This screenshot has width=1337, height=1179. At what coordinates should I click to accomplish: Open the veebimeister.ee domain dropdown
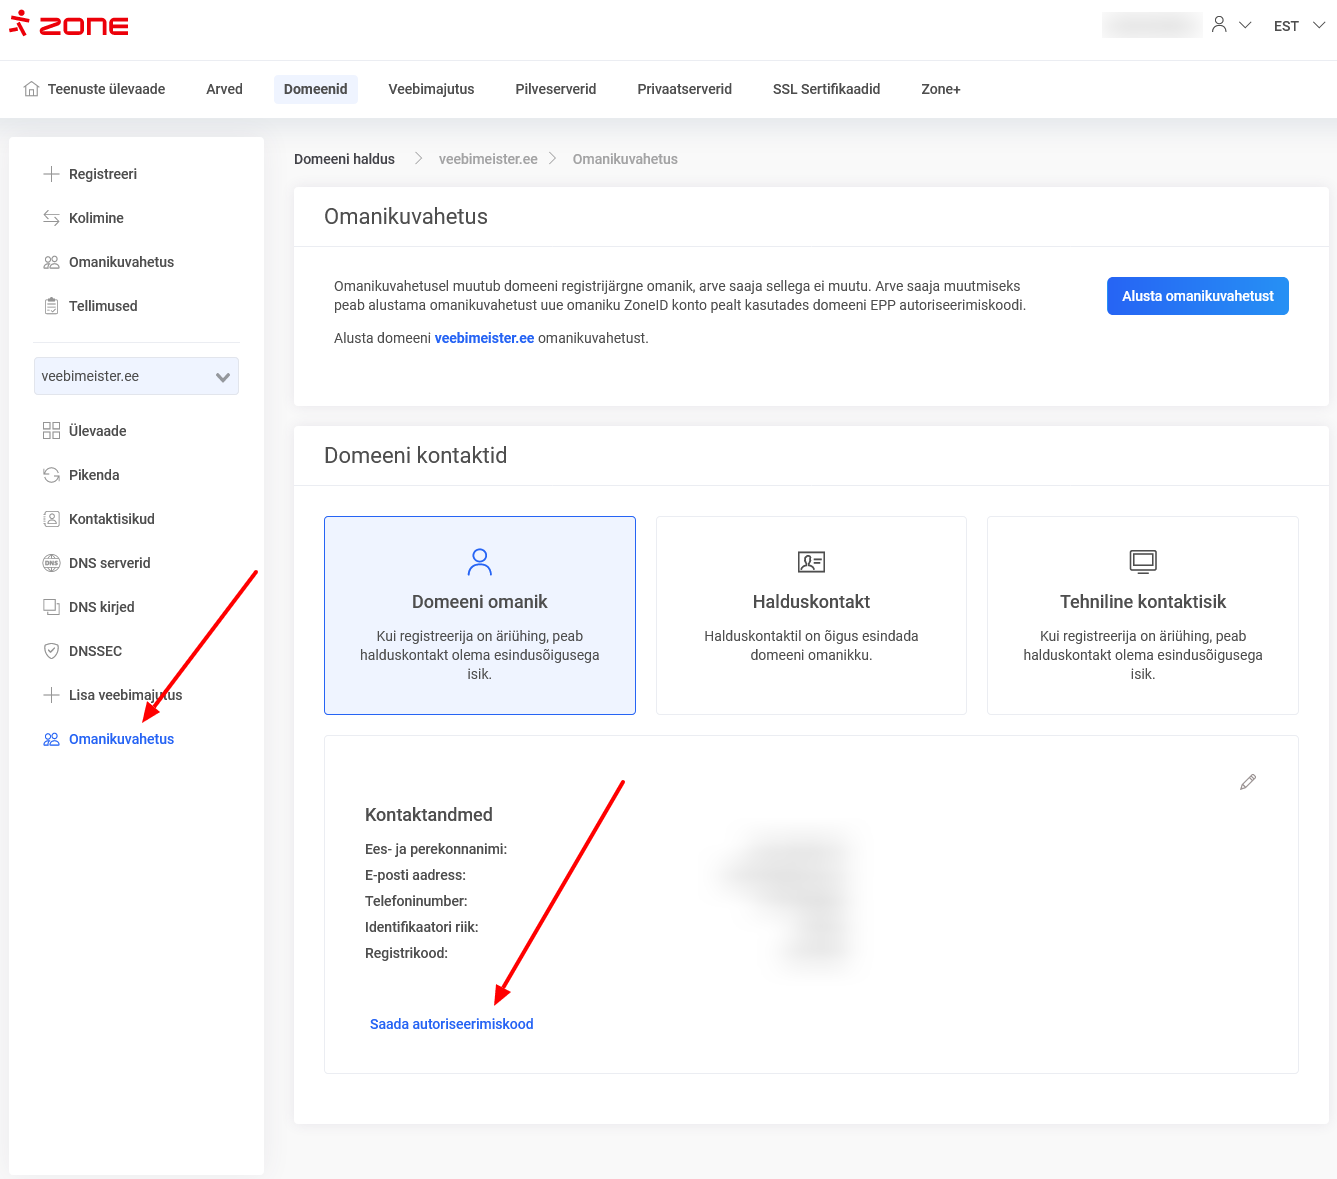click(136, 376)
